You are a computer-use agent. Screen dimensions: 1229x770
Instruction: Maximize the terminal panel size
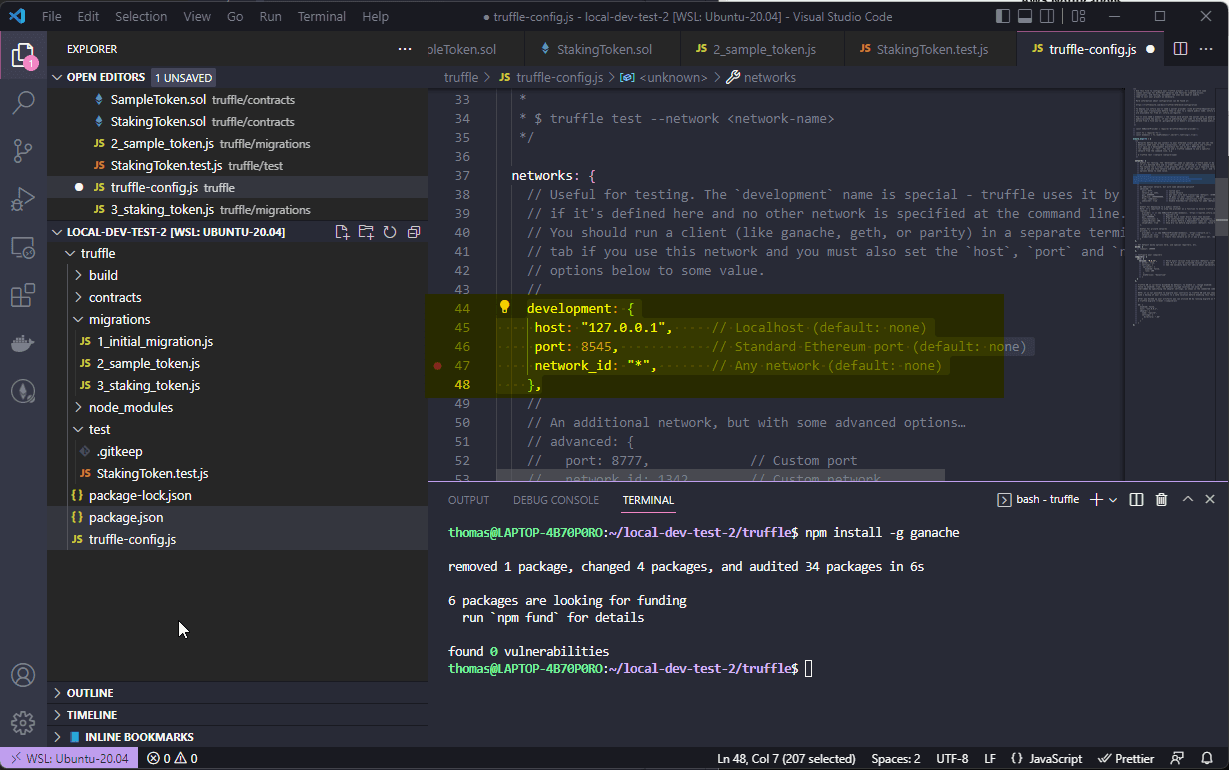click(x=1188, y=499)
